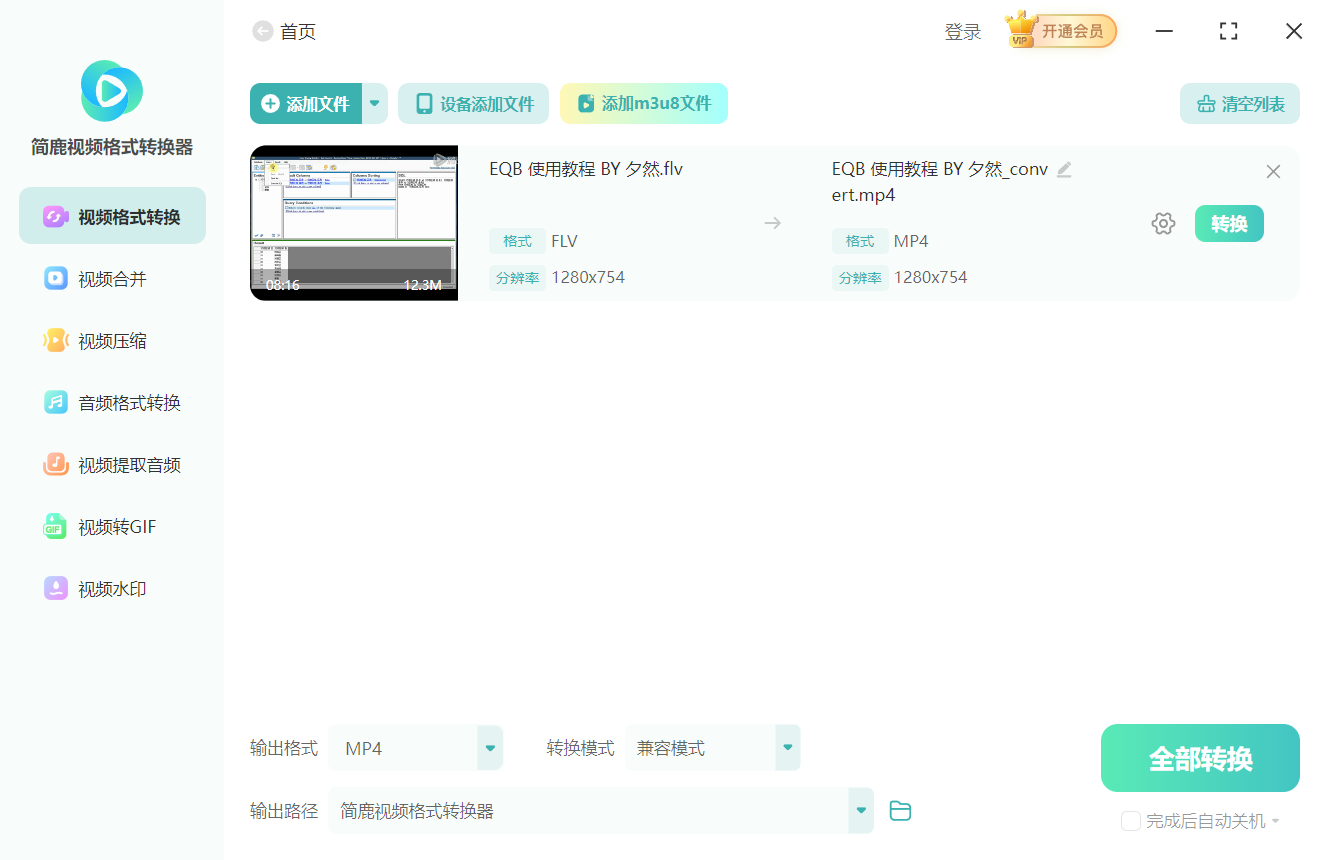Click output filename ending in ert.mp4

coord(940,182)
